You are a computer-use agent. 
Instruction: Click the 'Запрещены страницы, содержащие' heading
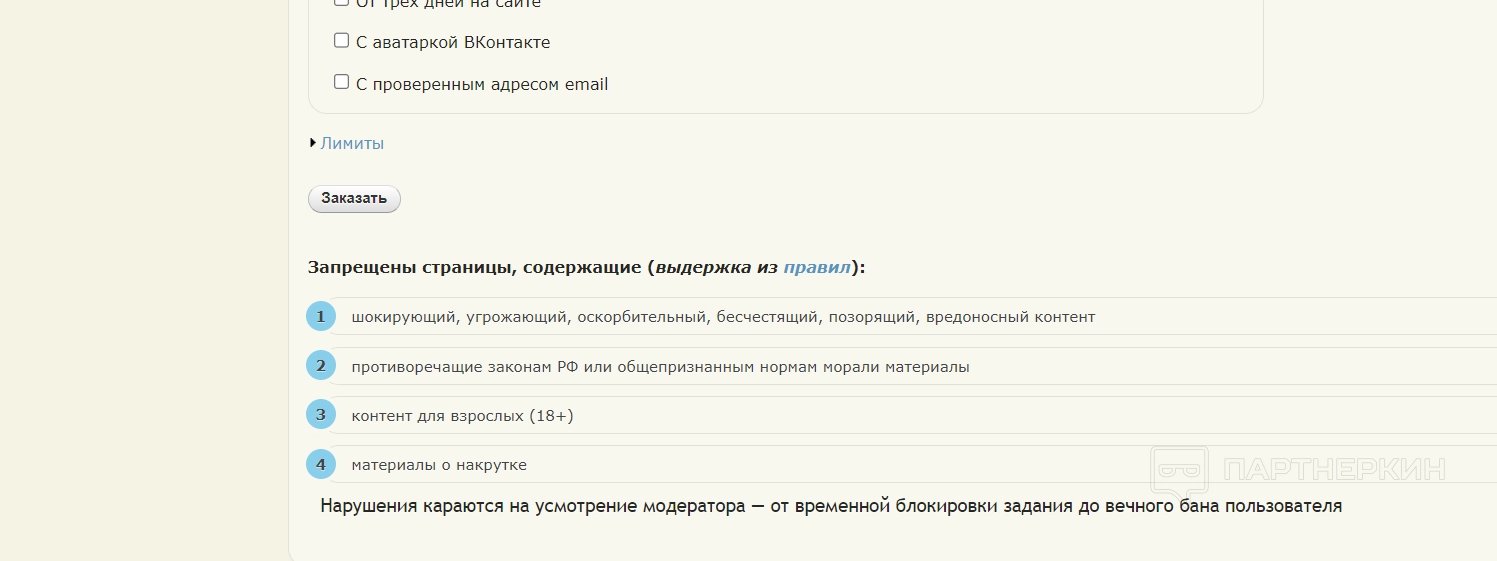click(474, 267)
